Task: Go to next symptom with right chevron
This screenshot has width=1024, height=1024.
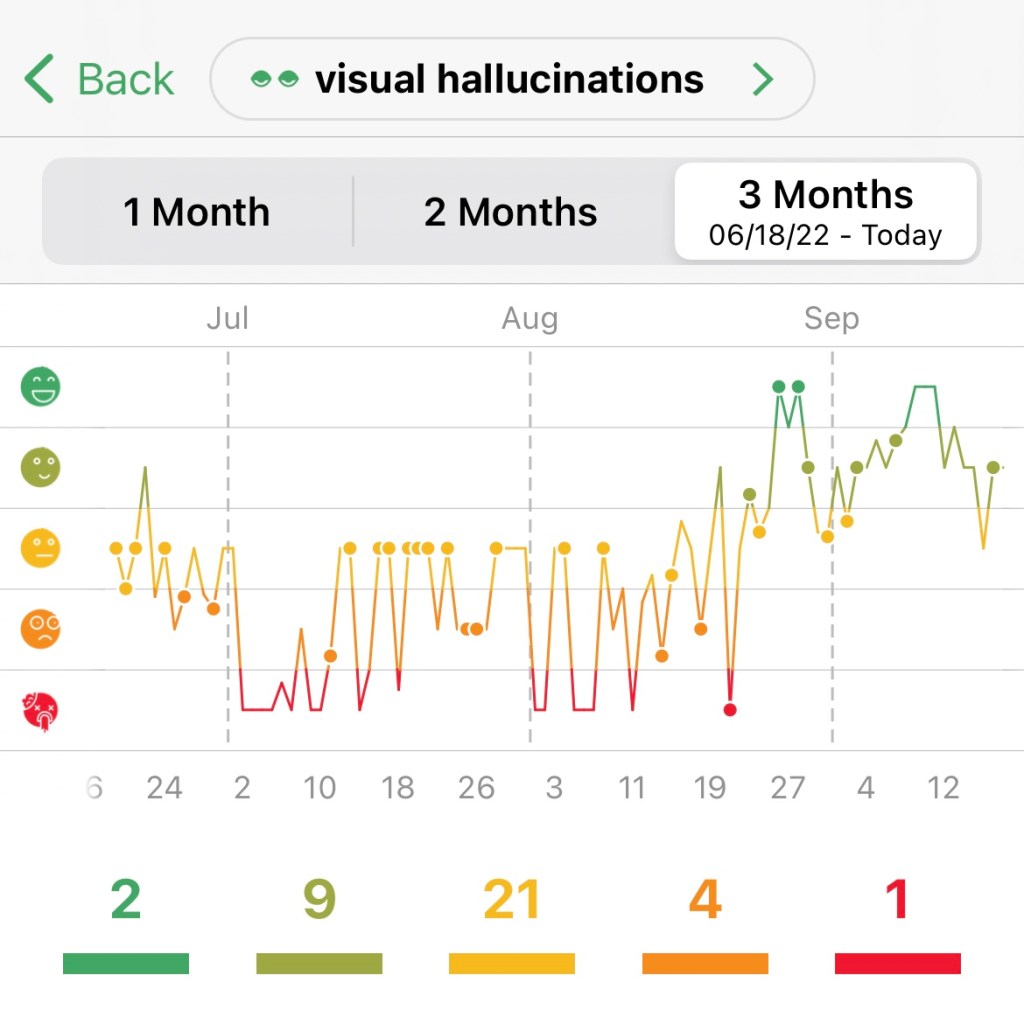Action: click(763, 80)
